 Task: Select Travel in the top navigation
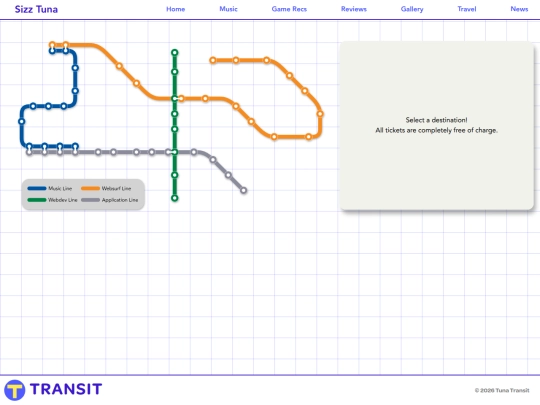pyautogui.click(x=467, y=9)
